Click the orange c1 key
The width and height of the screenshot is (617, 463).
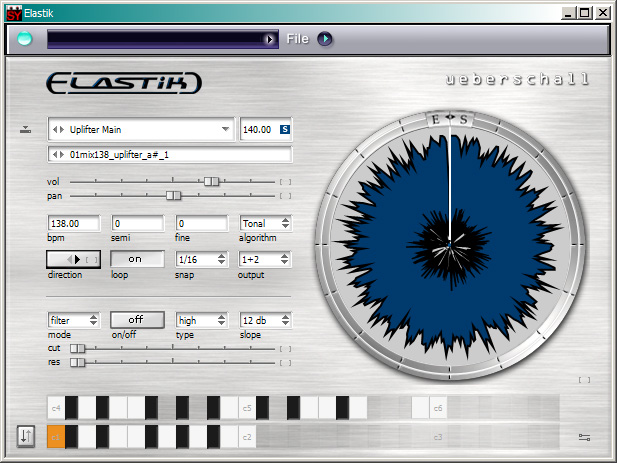coord(55,437)
